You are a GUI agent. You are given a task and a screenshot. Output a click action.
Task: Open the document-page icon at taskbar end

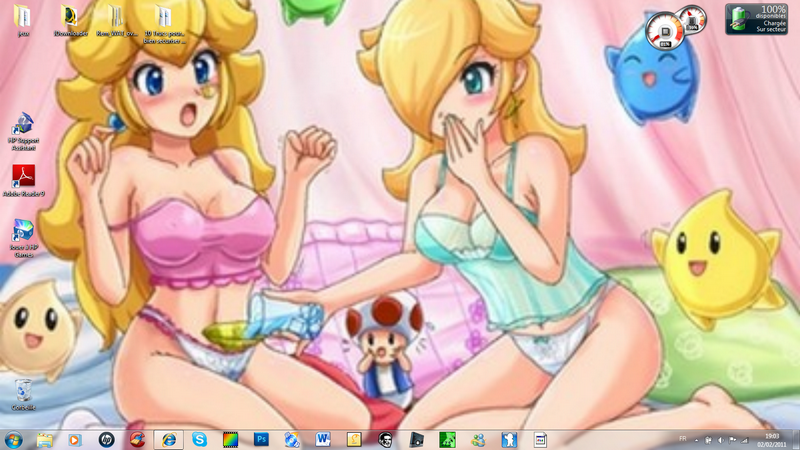pyautogui.click(x=540, y=439)
